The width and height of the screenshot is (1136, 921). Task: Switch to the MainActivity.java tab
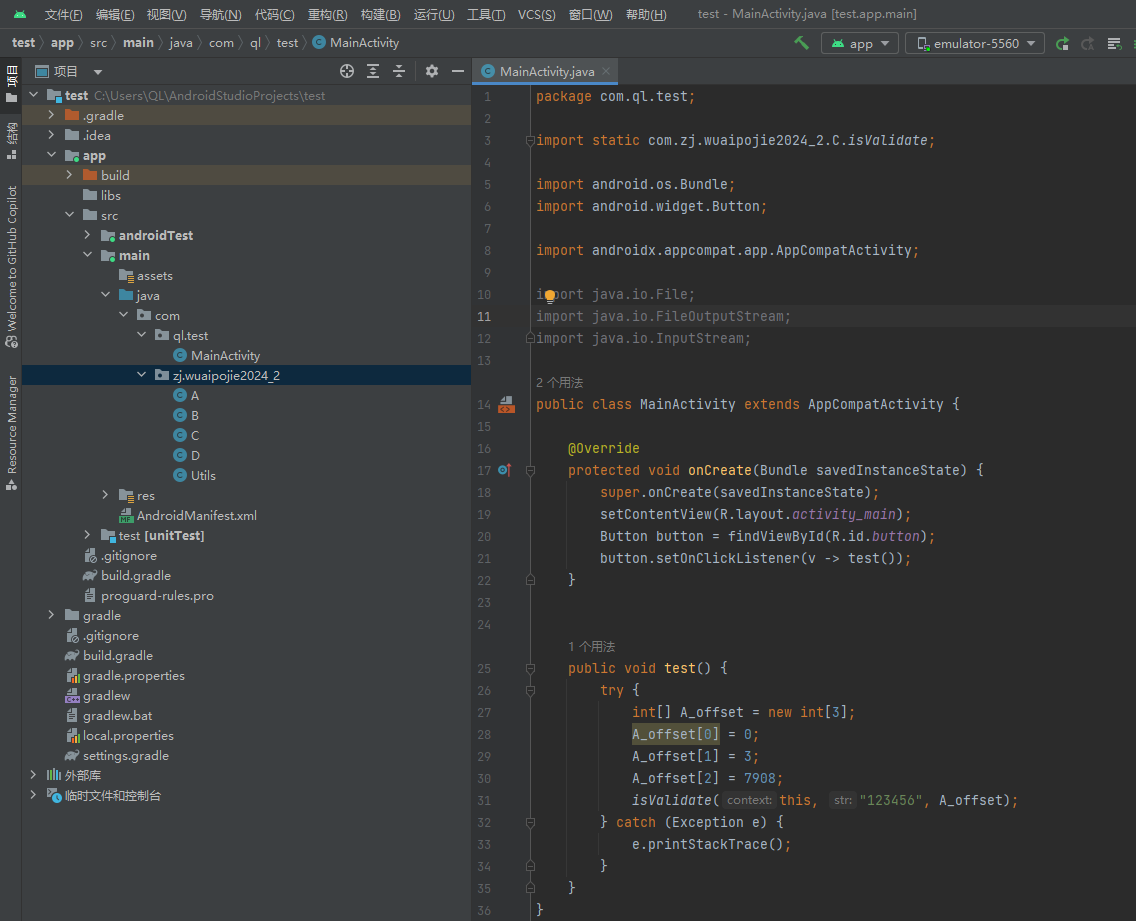pyautogui.click(x=546, y=71)
